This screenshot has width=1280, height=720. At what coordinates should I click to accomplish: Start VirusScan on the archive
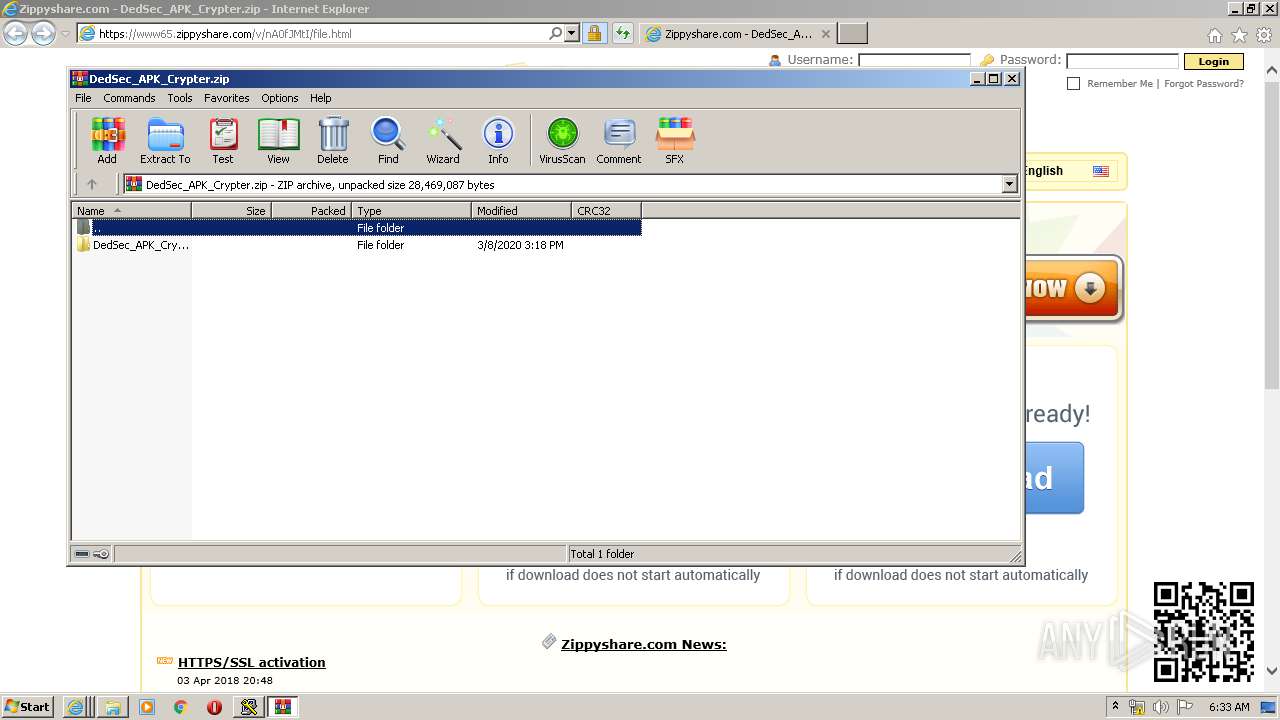(x=562, y=141)
